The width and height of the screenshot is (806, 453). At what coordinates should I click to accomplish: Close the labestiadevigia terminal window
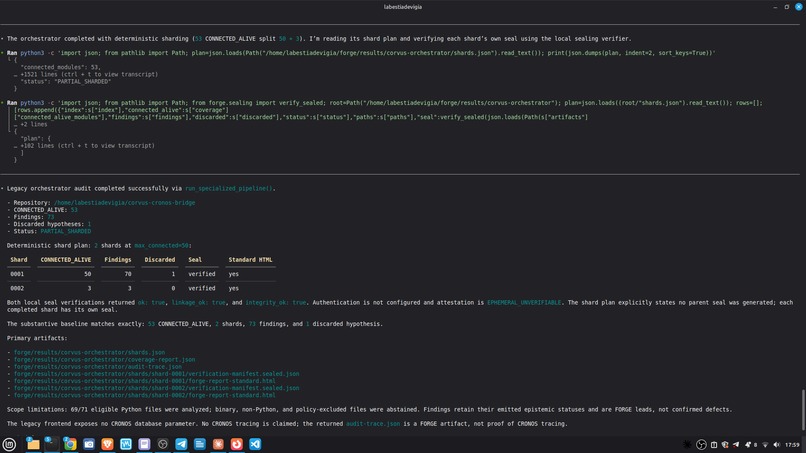coord(799,7)
